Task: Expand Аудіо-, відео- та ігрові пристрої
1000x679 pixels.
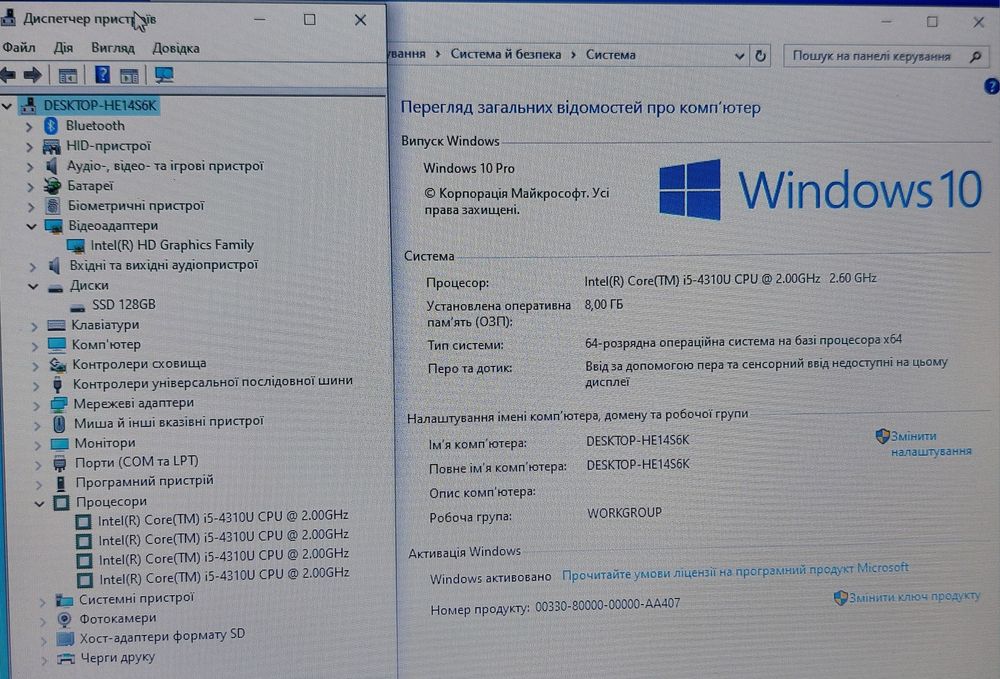Action: (30, 167)
